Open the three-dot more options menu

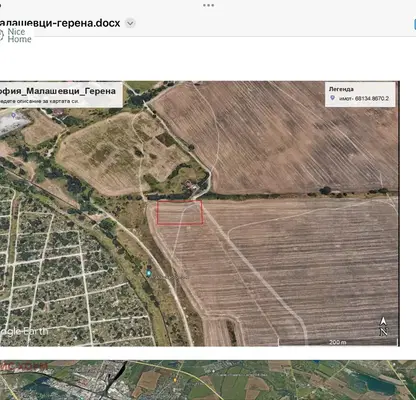point(208,5)
